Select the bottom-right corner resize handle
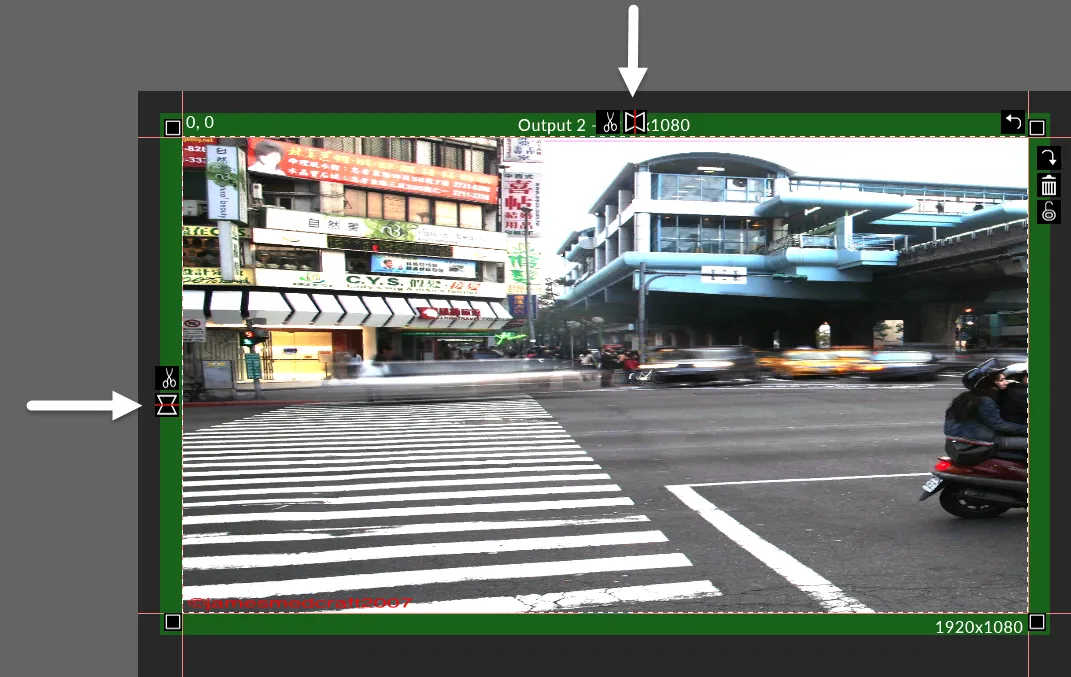Image resolution: width=1071 pixels, height=677 pixels. tap(1037, 622)
